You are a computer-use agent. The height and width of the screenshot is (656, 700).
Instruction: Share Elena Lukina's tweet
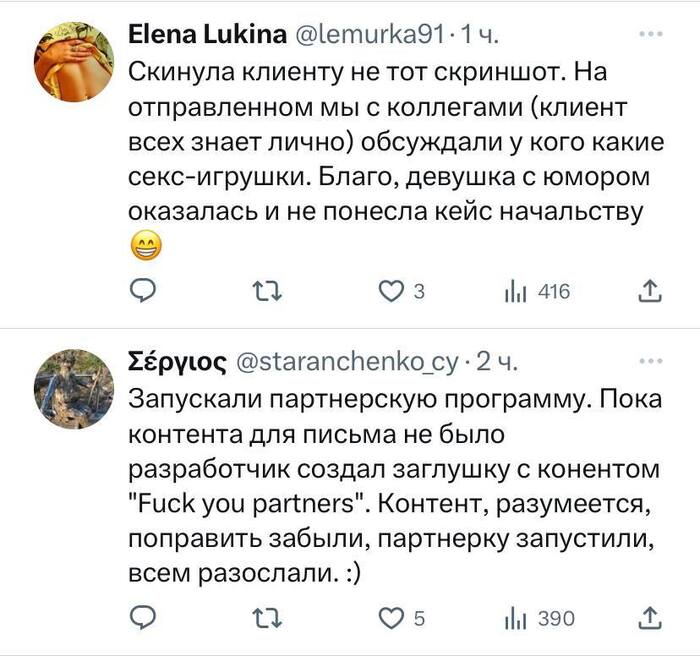tap(649, 291)
